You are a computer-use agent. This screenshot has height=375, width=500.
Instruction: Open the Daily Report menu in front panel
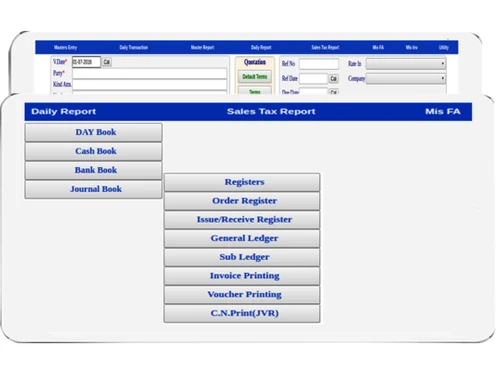pos(63,112)
